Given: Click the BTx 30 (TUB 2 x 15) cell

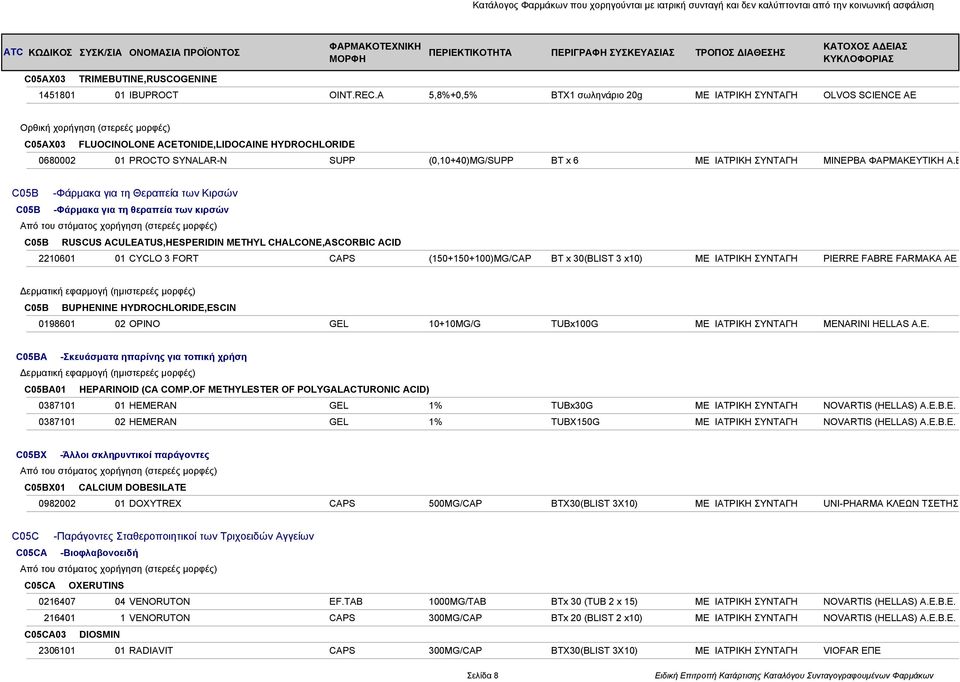Looking at the screenshot, I should click(594, 601).
